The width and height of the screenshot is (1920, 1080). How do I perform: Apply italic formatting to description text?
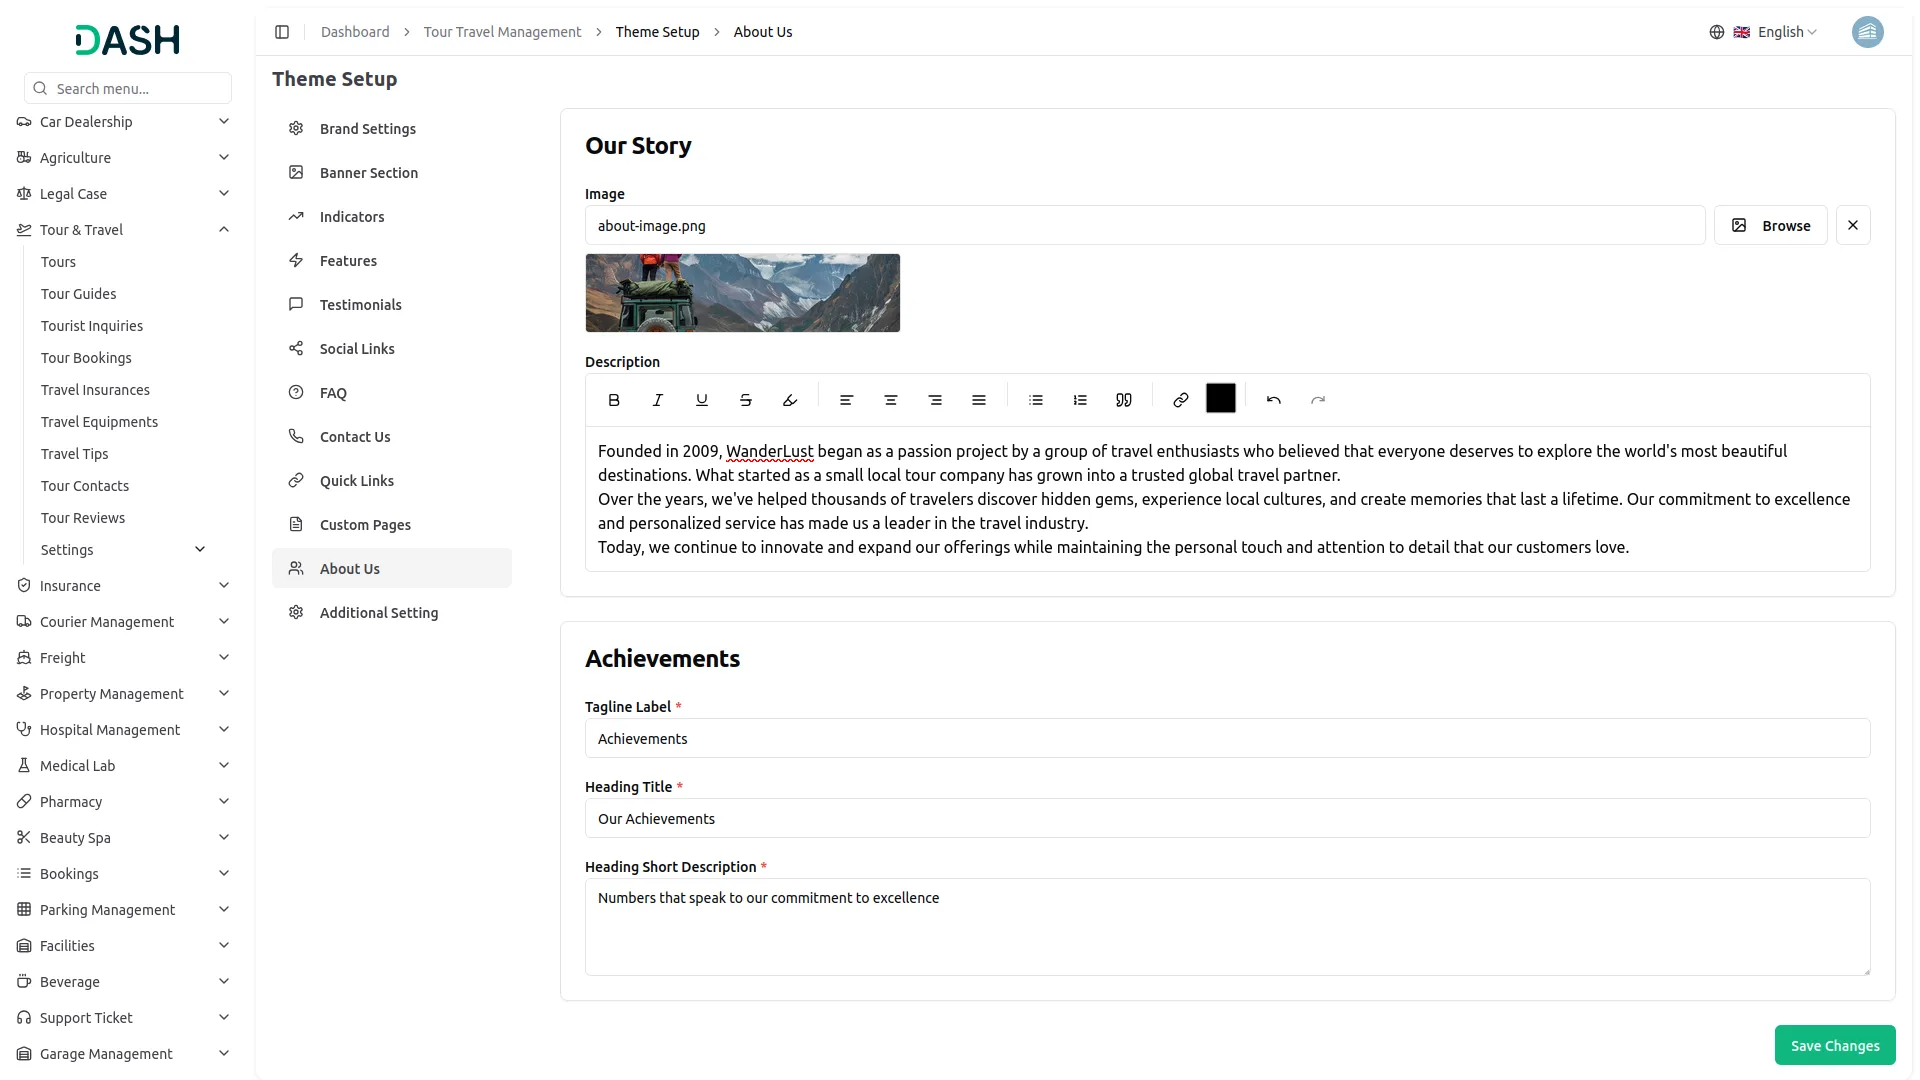pos(657,399)
